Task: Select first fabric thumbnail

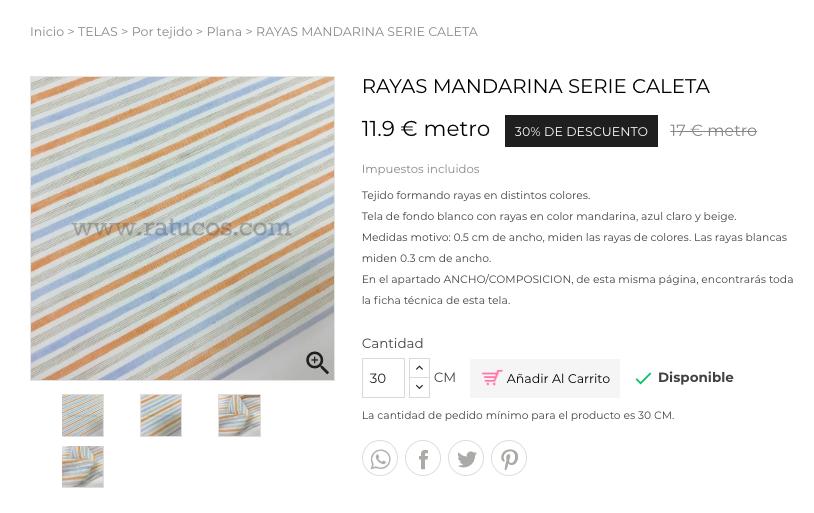Action: 83,415
